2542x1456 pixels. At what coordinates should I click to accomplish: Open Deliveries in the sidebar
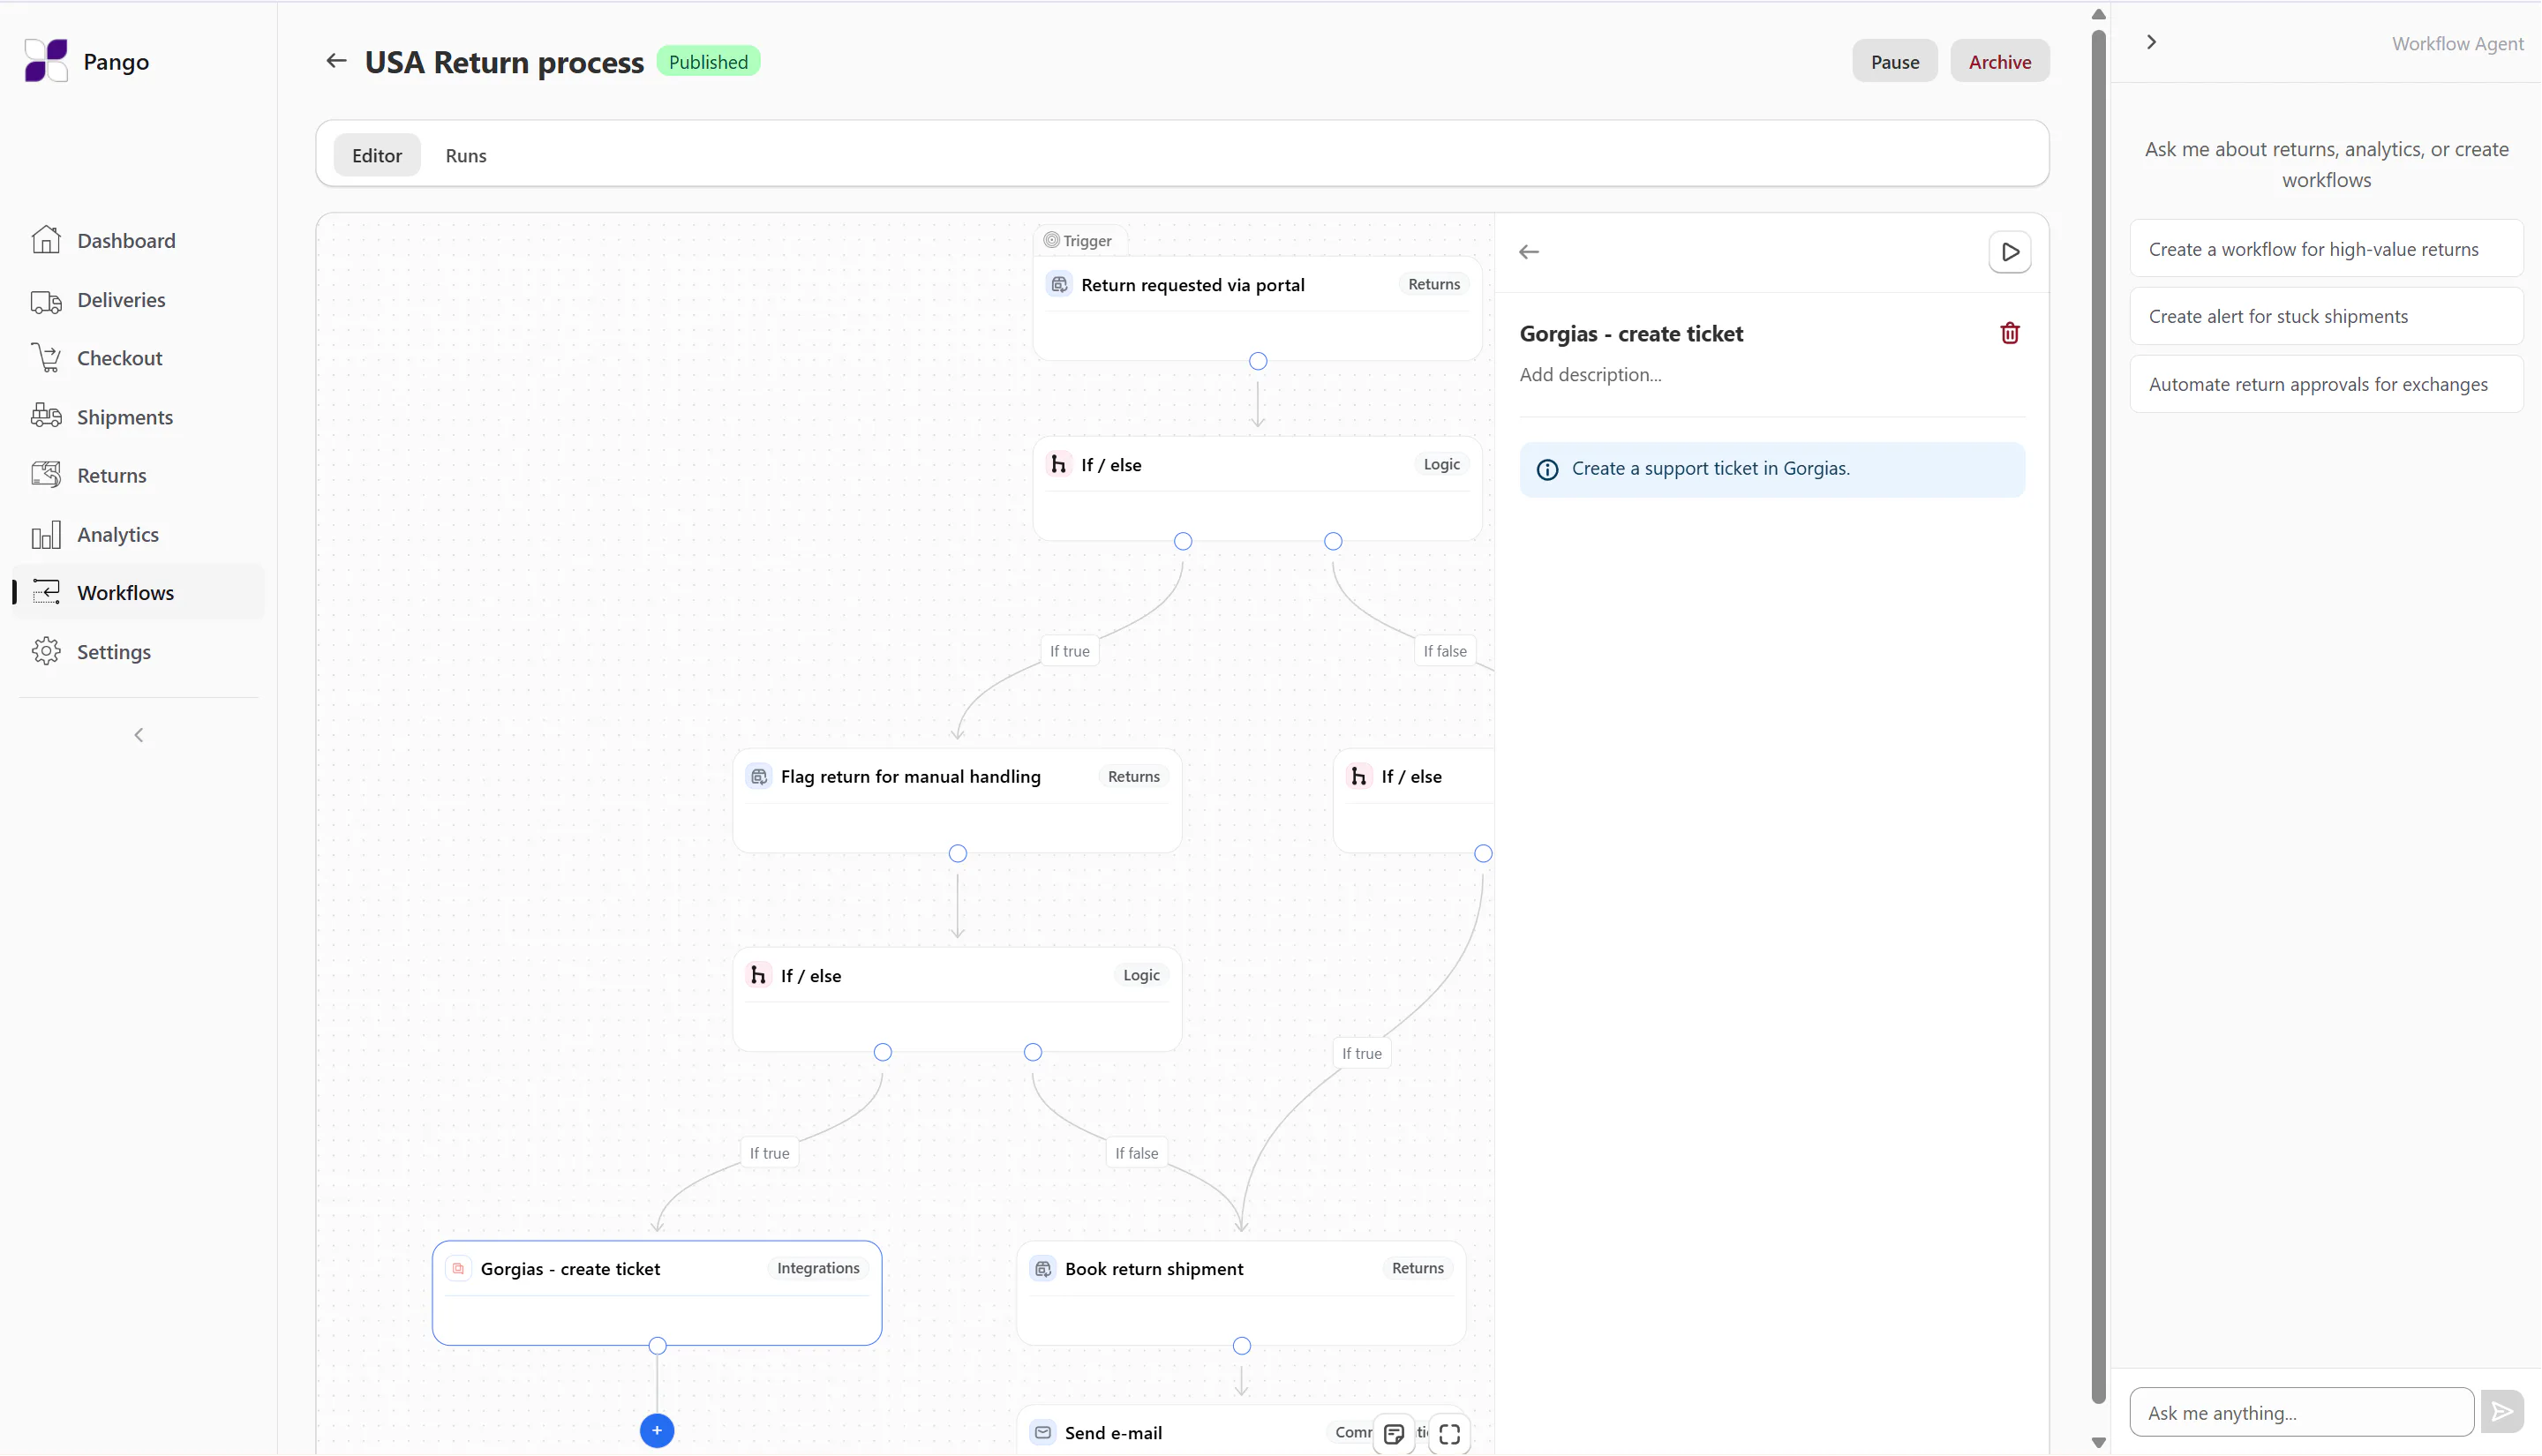pyautogui.click(x=139, y=300)
